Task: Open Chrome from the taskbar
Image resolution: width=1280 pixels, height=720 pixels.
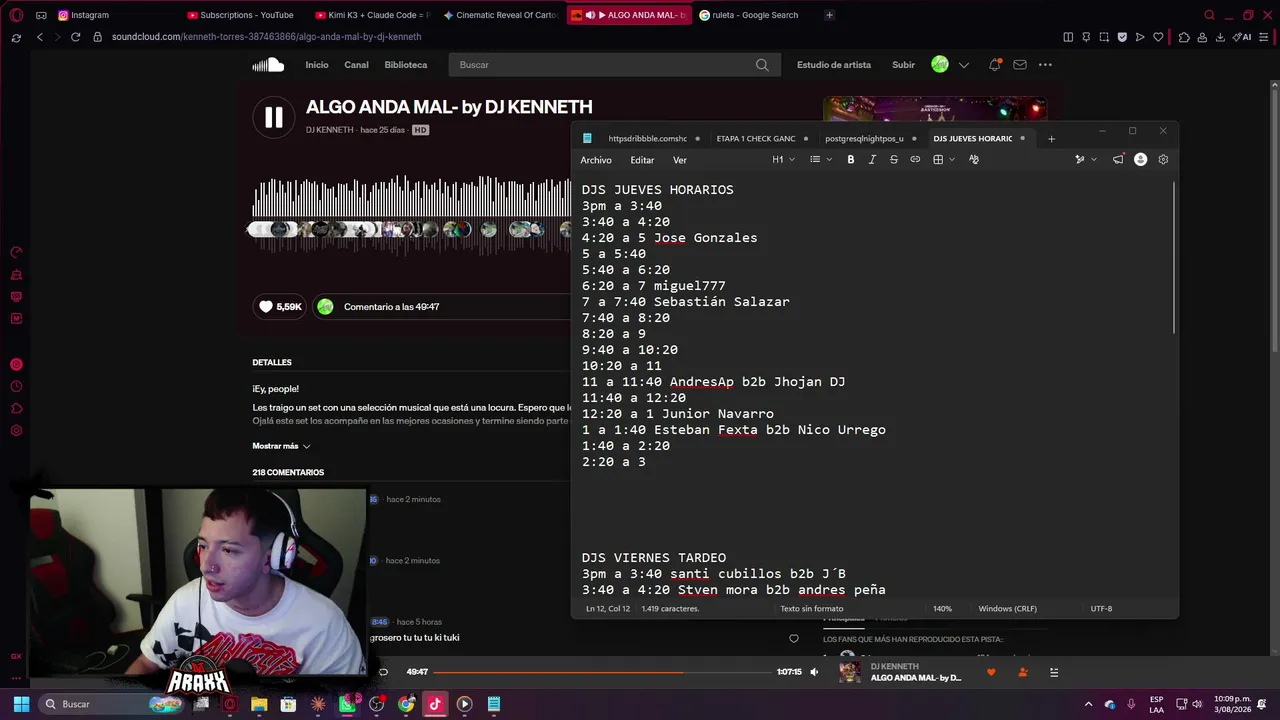Action: click(406, 704)
